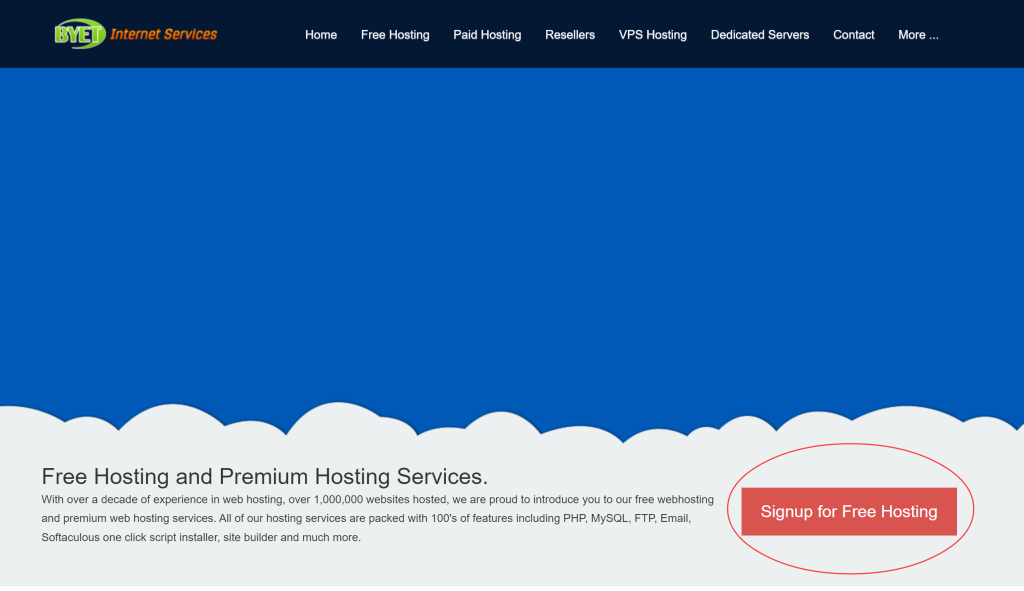This screenshot has width=1024, height=591.
Task: Go to the Home page
Action: point(321,35)
